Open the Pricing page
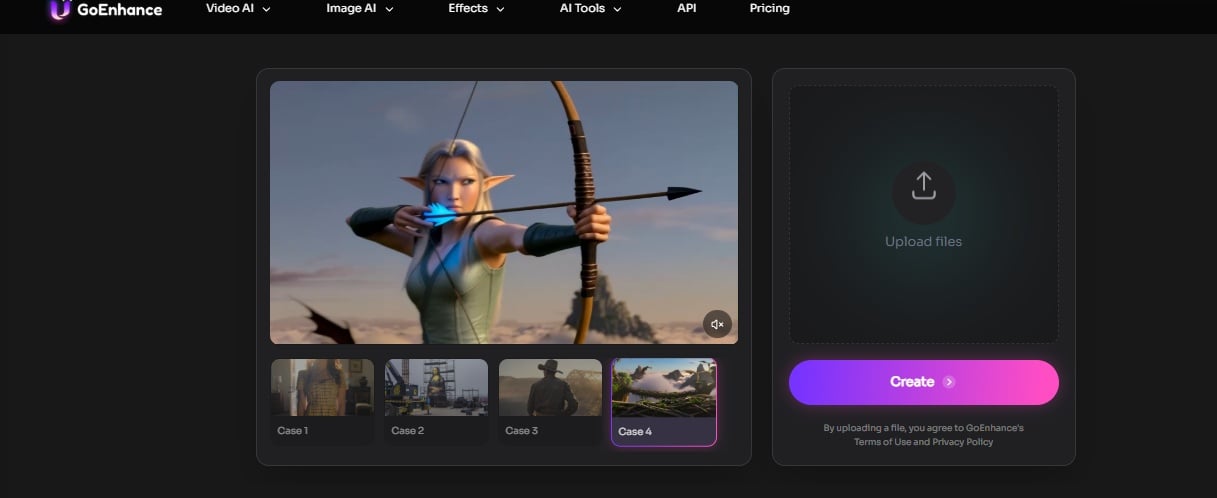Viewport: 1217px width, 498px height. 769,8
